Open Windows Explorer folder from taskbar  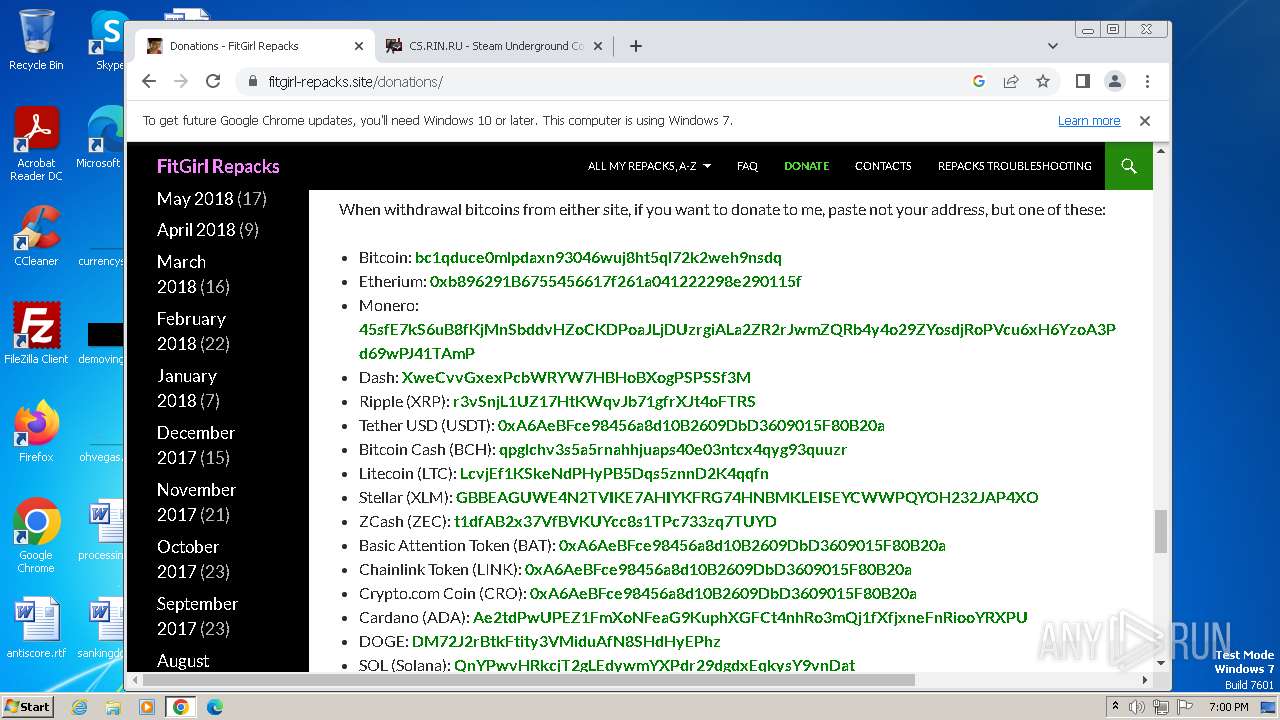click(113, 707)
